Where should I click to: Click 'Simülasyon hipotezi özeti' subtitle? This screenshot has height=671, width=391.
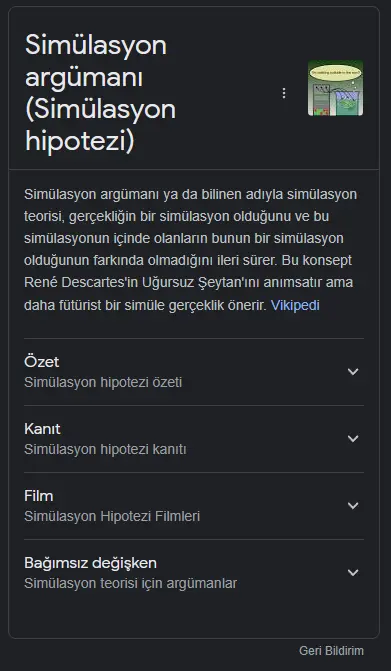tap(103, 382)
